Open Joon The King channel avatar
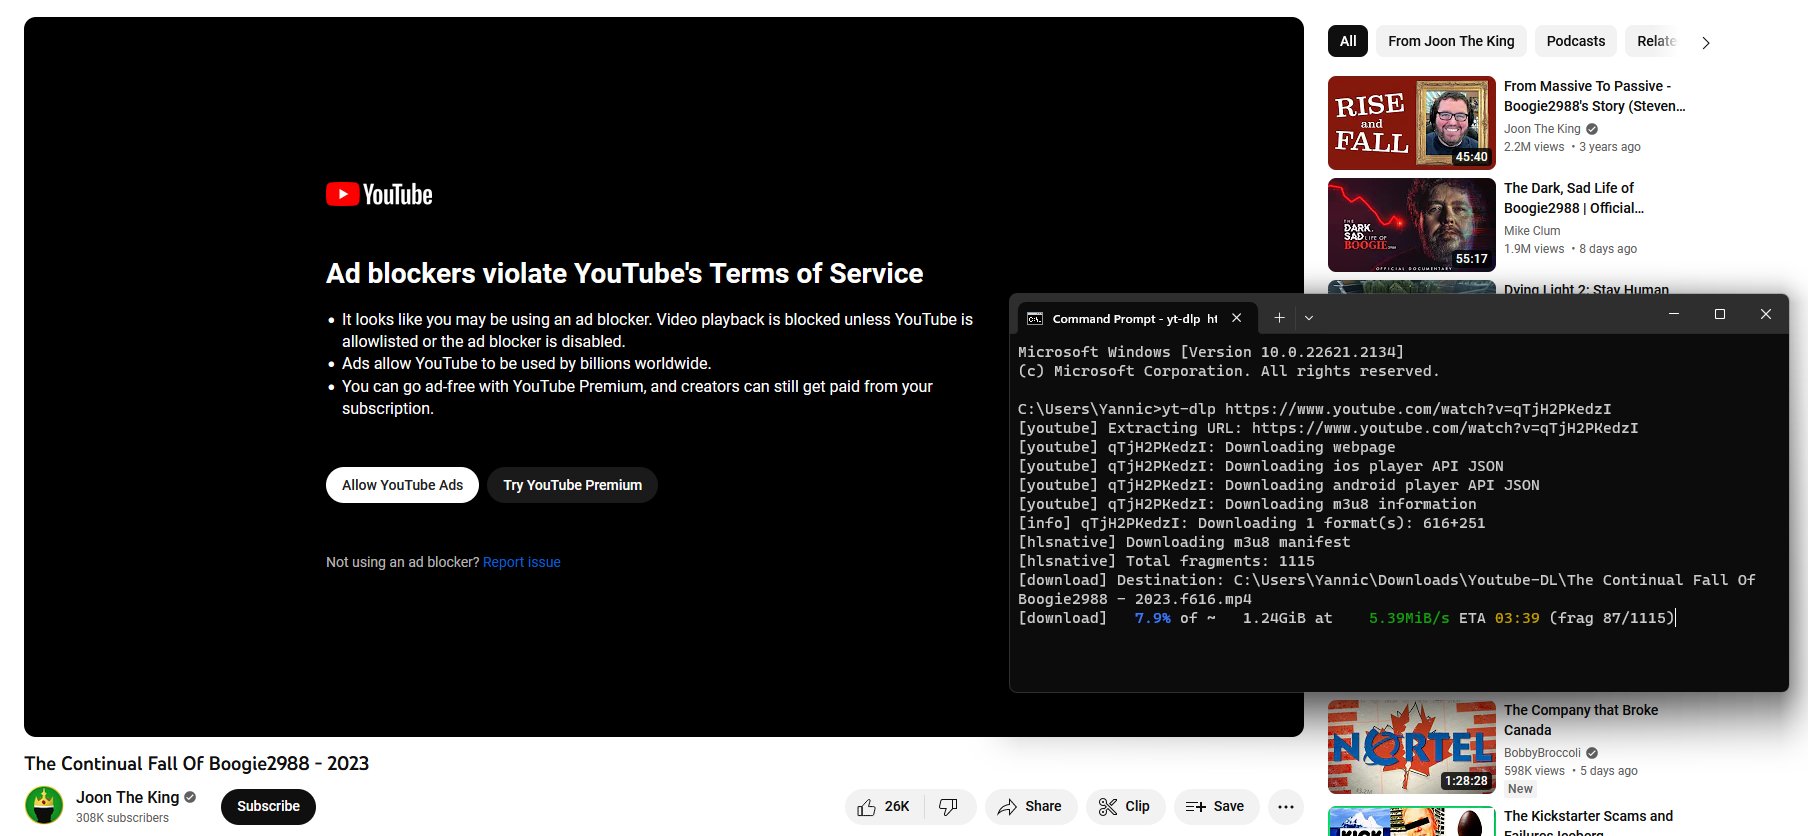 pos(44,806)
